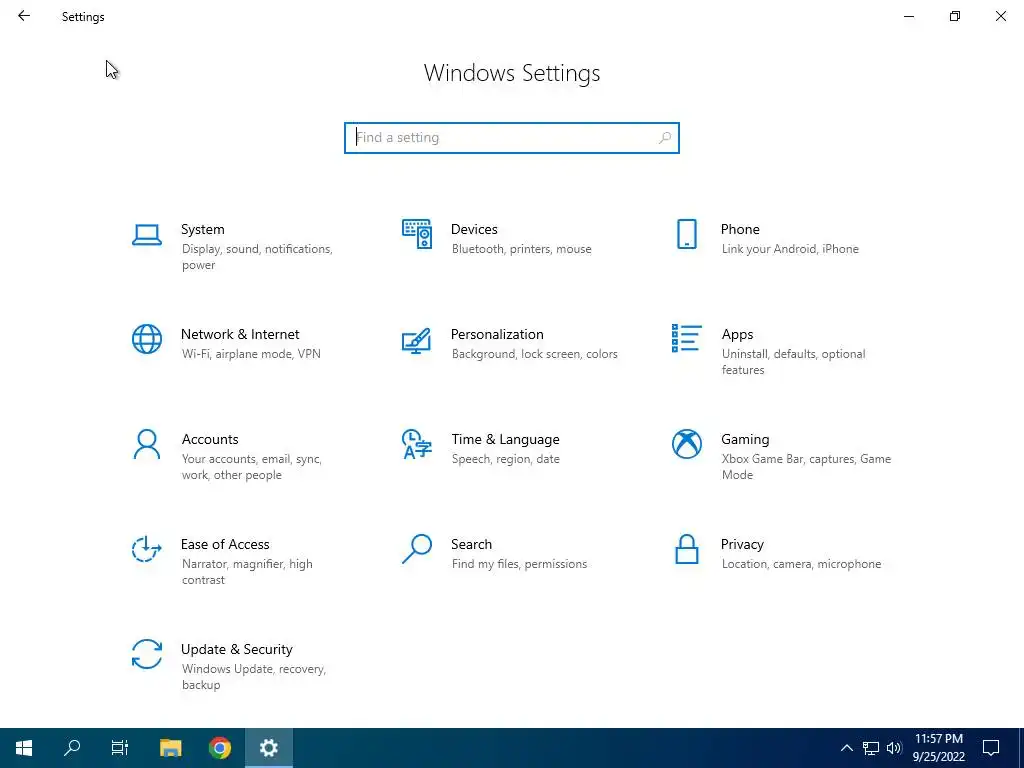Screen dimensions: 1024x768
Task: Open the Apps settings title
Action: pyautogui.click(x=737, y=335)
